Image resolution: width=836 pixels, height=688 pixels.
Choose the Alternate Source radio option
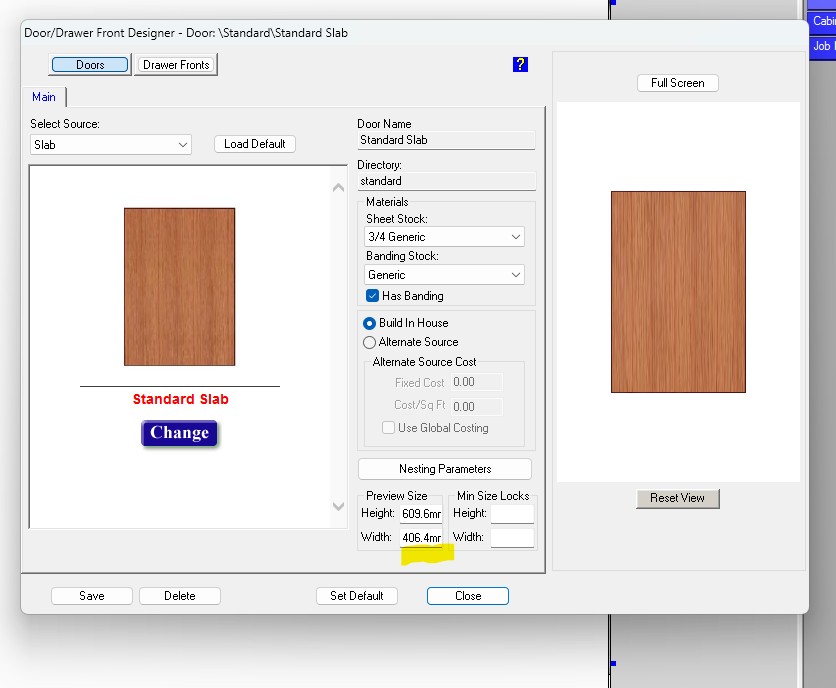point(370,342)
